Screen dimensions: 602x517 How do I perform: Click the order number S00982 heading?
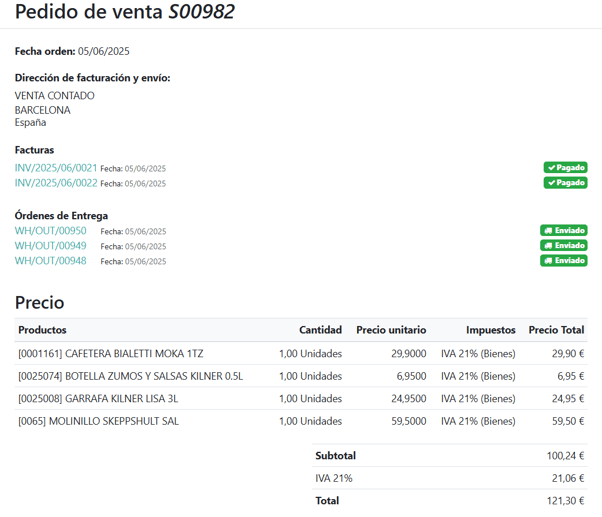point(203,13)
